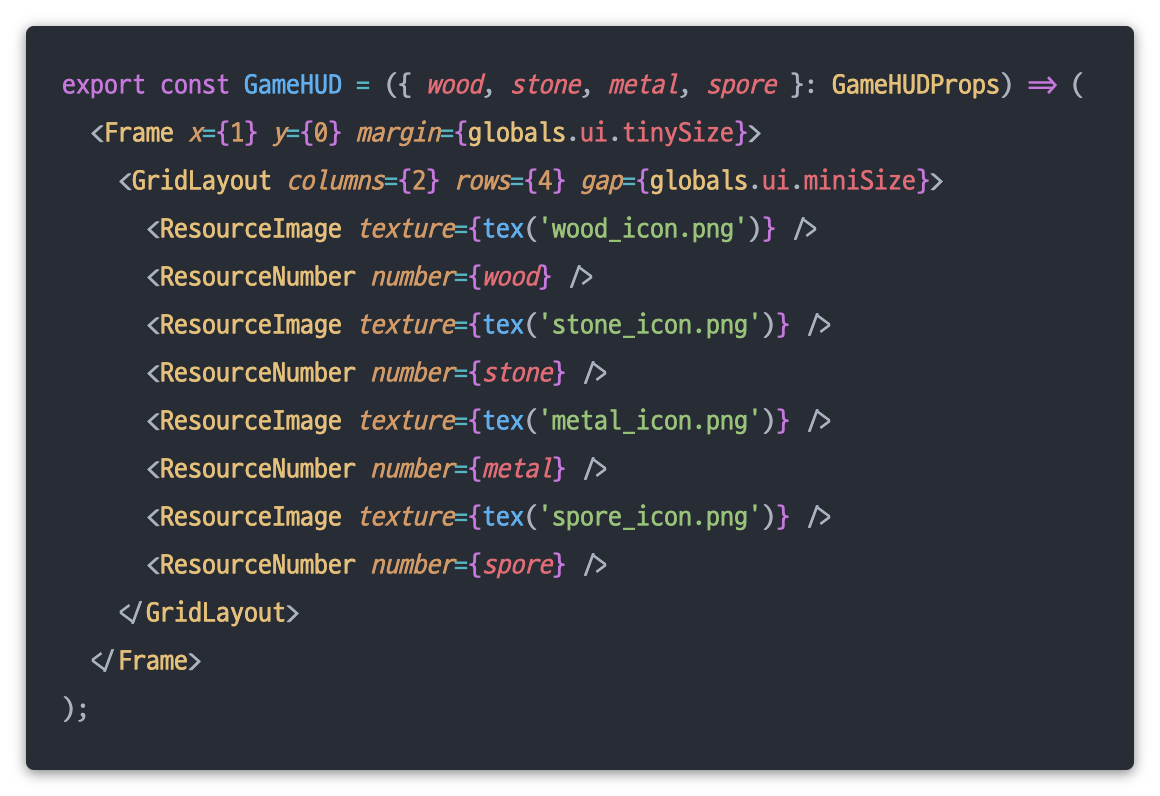Click the GameHUD component name
The width and height of the screenshot is (1160, 796).
293,85
